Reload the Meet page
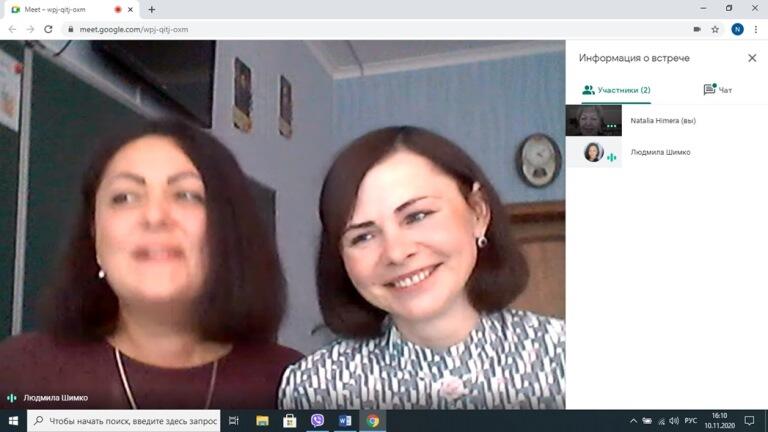 click(48, 29)
